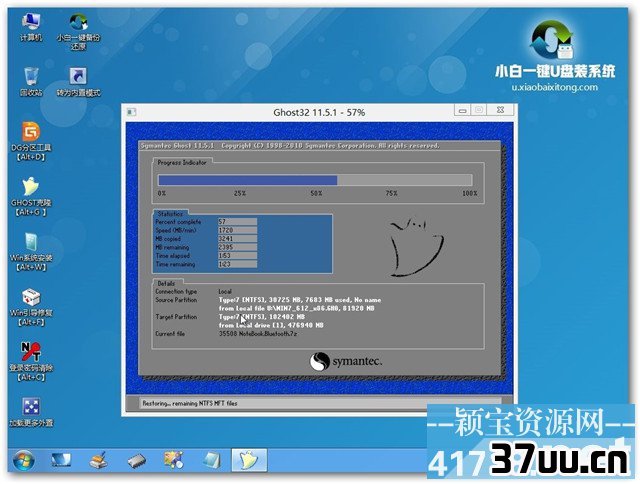Click Ghost32 window title bar icon
640x484 pixels.
coord(131,112)
